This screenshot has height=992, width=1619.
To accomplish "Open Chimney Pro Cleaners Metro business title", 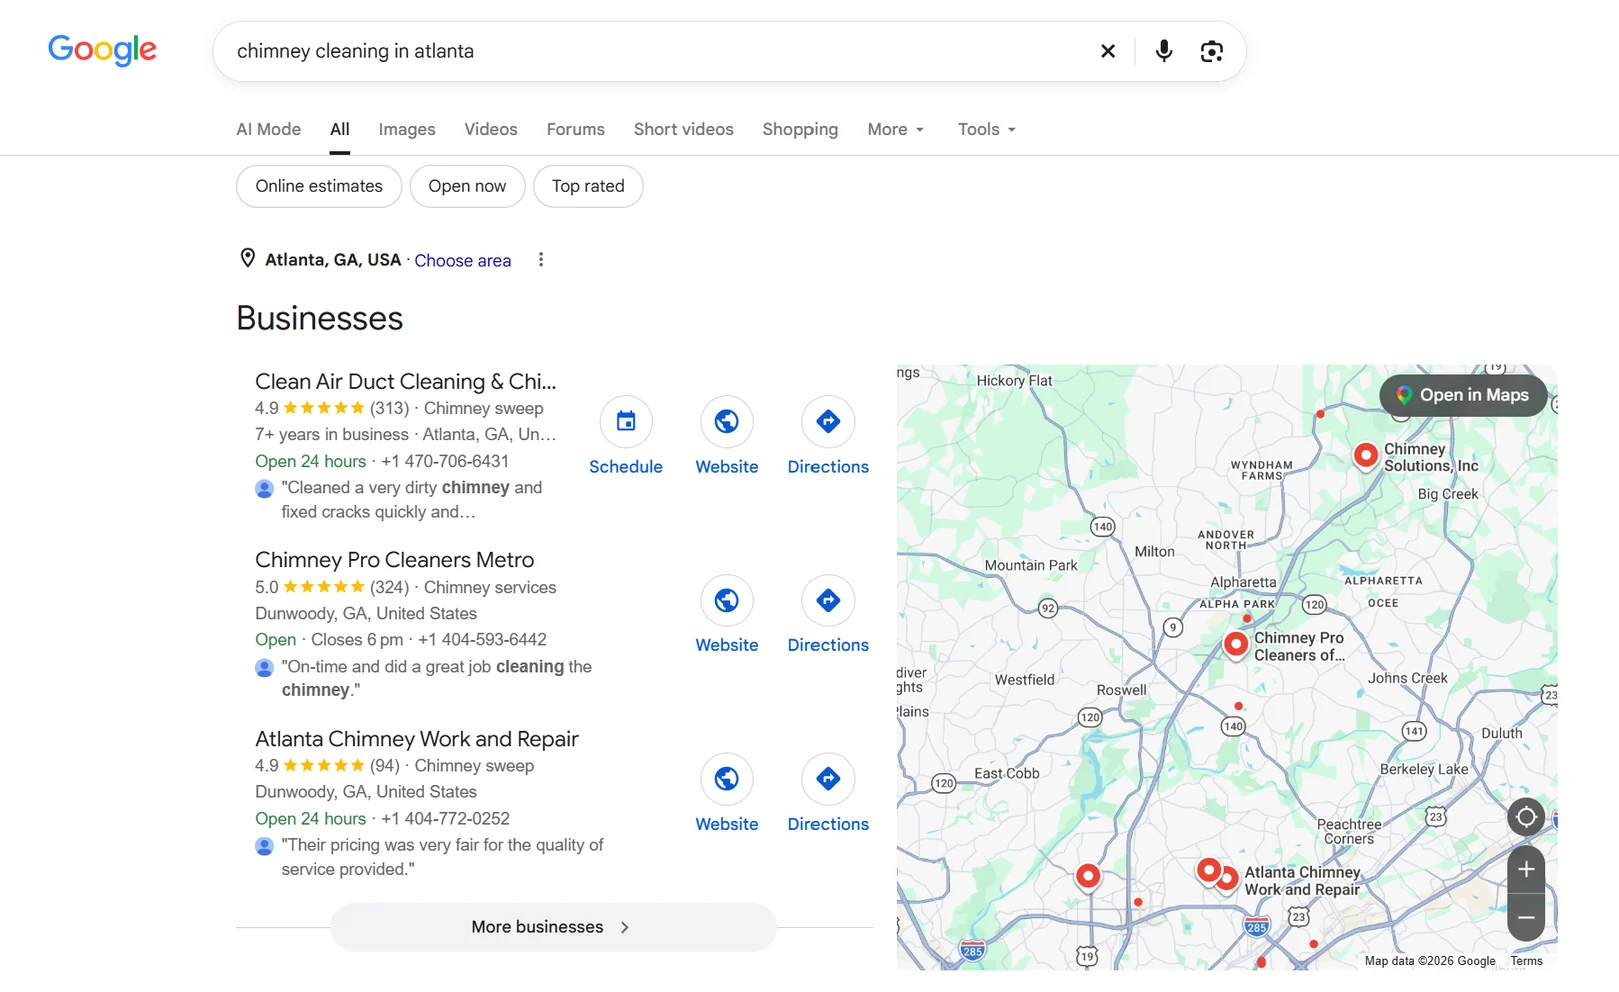I will 394,560.
